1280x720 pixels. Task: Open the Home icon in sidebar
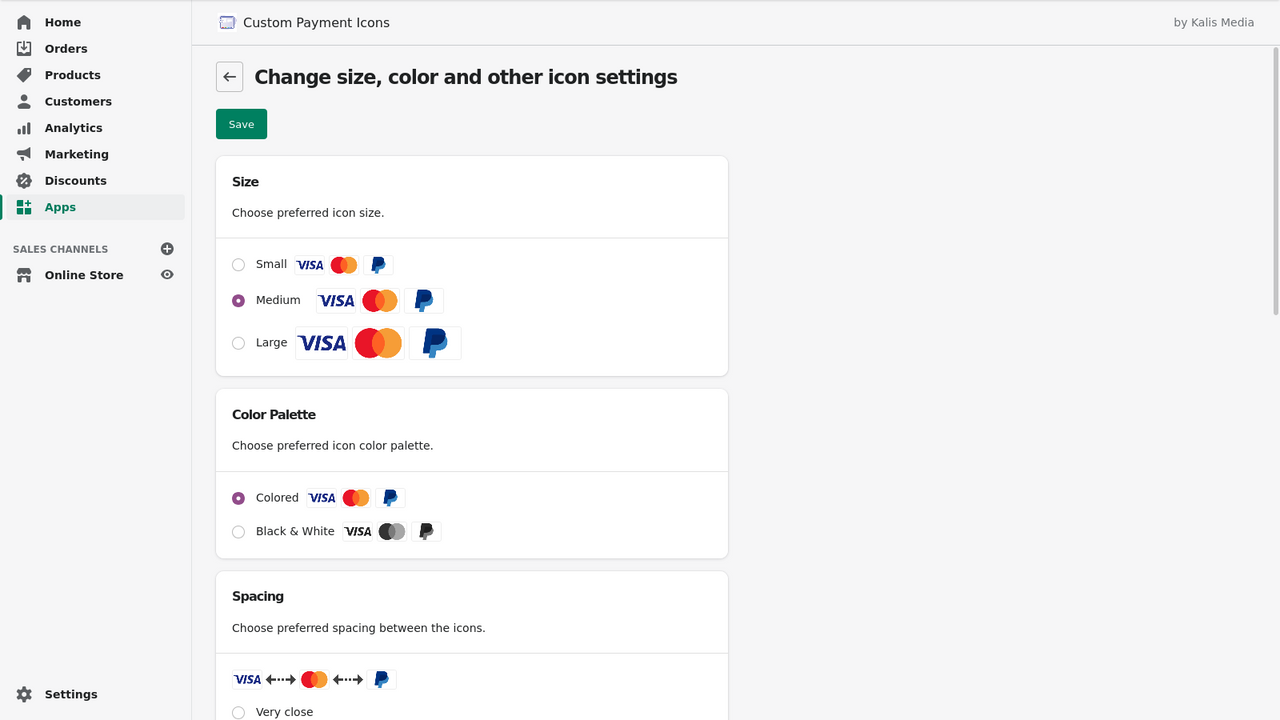click(22, 22)
